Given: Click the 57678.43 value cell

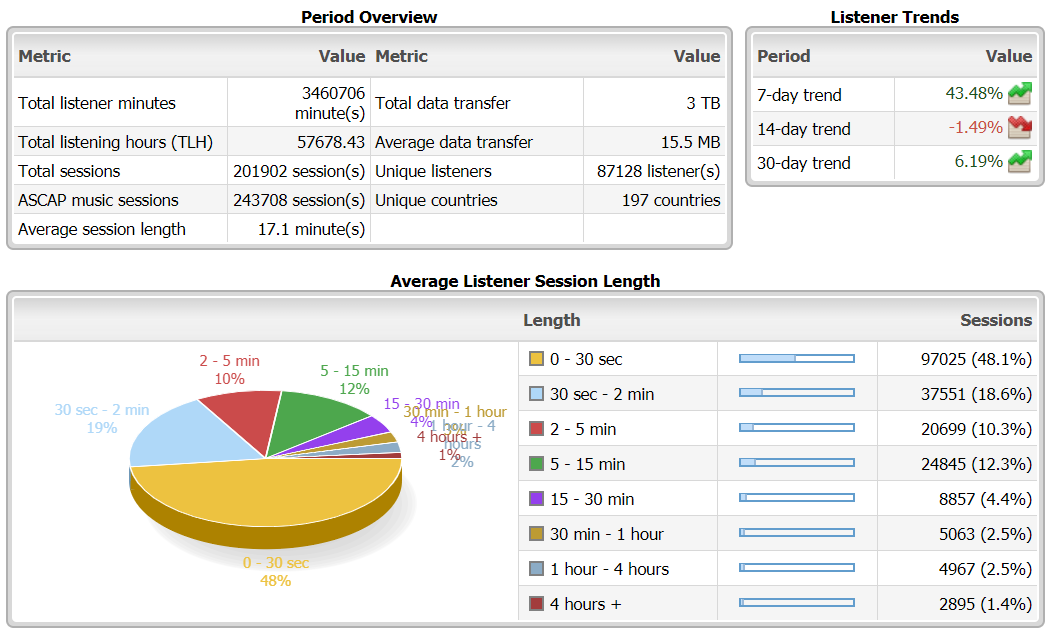Looking at the screenshot, I should 331,142.
